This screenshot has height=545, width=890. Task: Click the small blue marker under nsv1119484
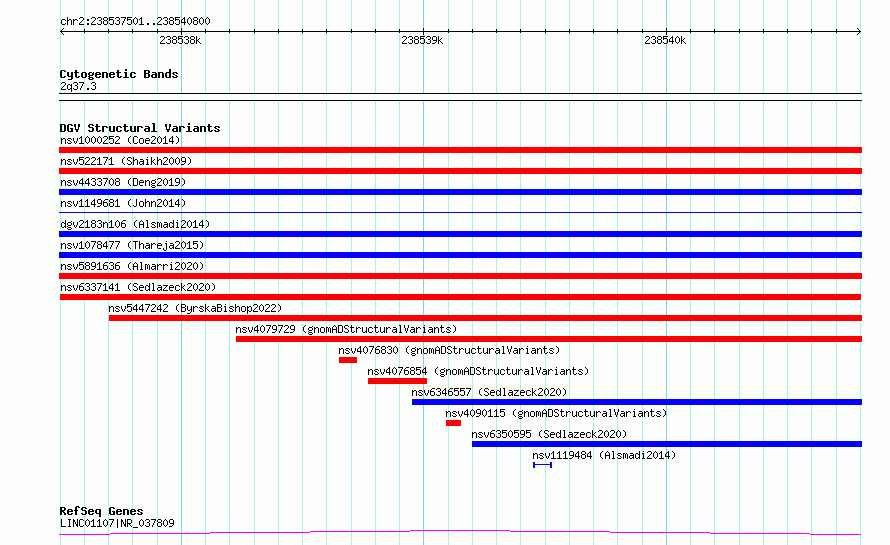point(542,465)
